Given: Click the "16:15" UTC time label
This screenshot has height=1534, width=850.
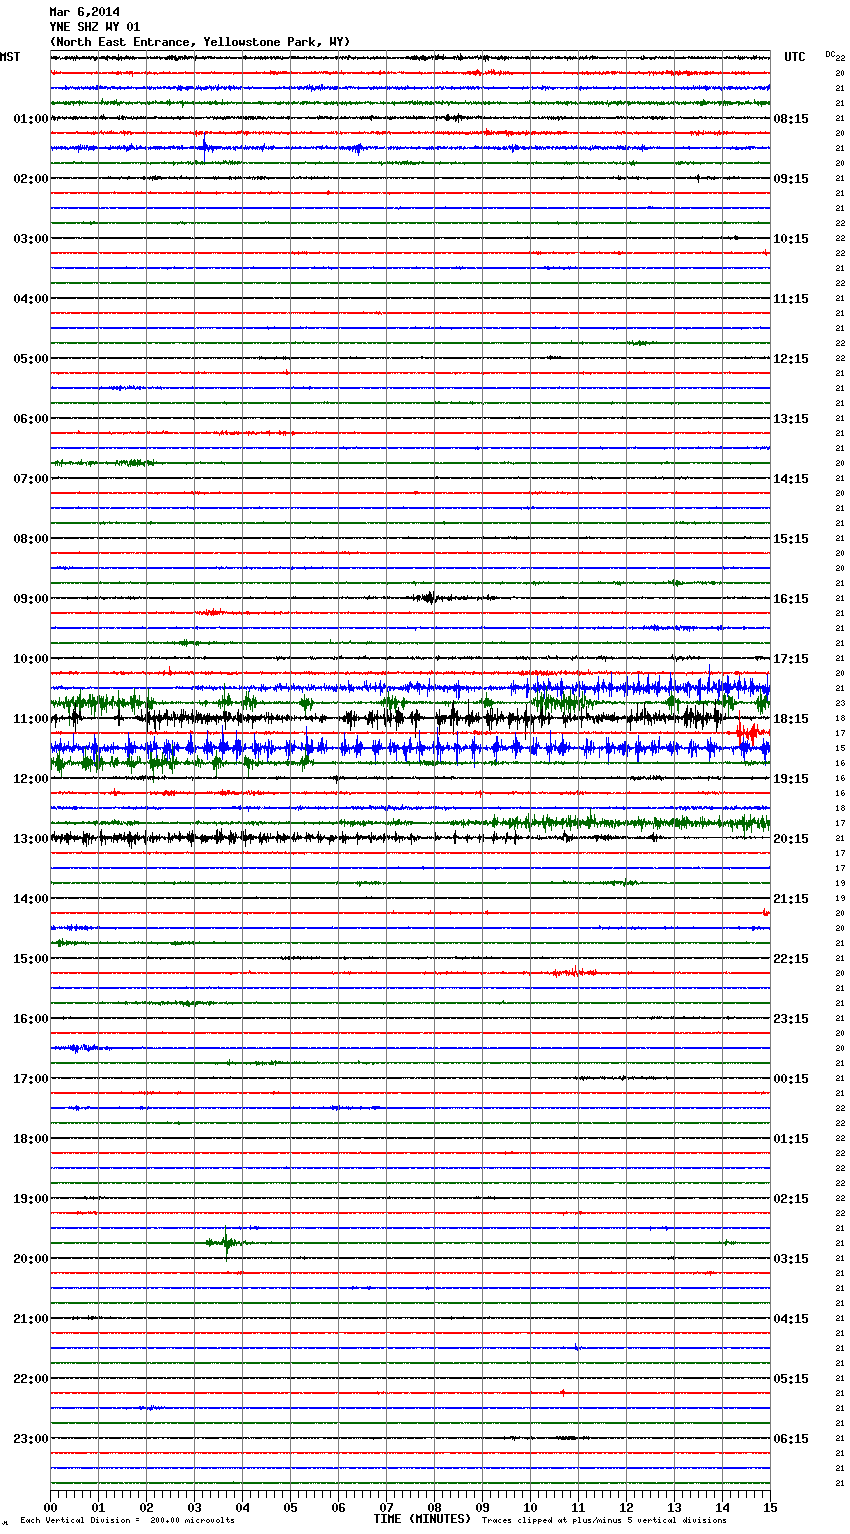Looking at the screenshot, I should [791, 599].
